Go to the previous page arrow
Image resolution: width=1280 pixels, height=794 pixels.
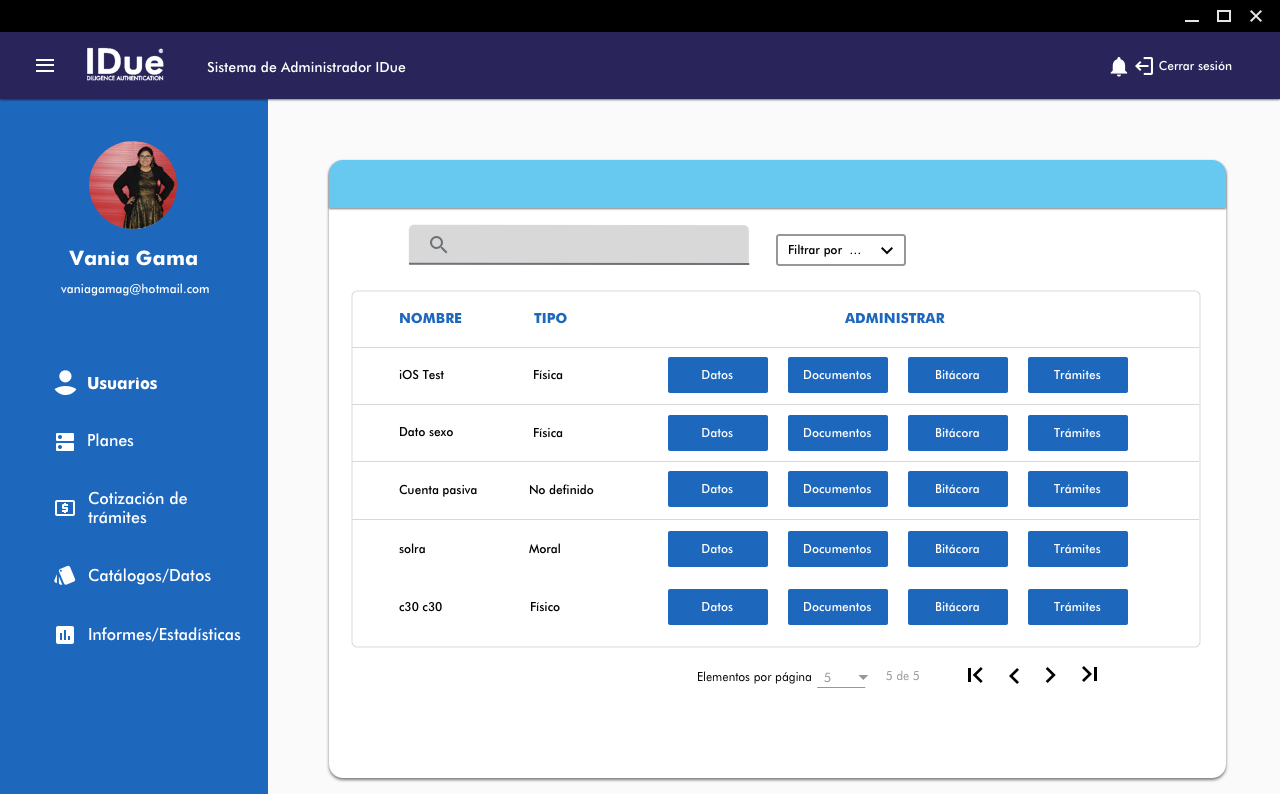[x=1014, y=676]
